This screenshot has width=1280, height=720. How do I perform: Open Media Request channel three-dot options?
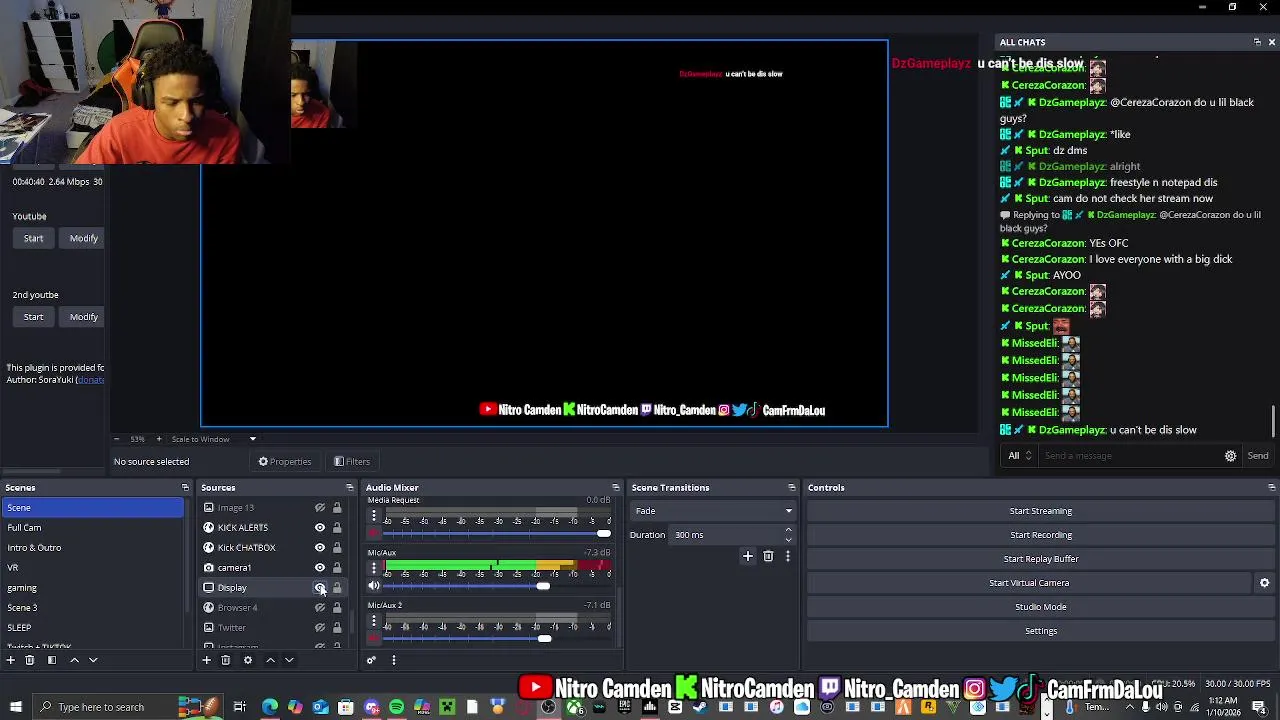[374, 516]
